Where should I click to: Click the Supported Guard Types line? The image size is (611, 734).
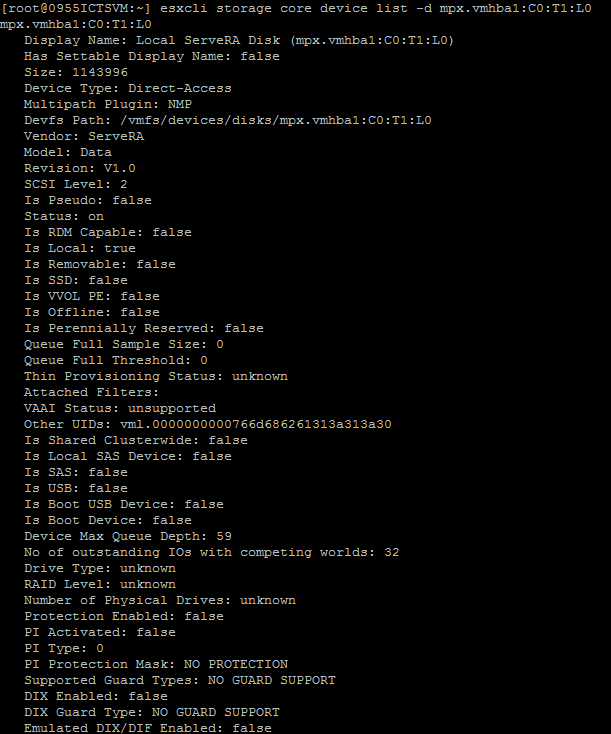(180, 680)
